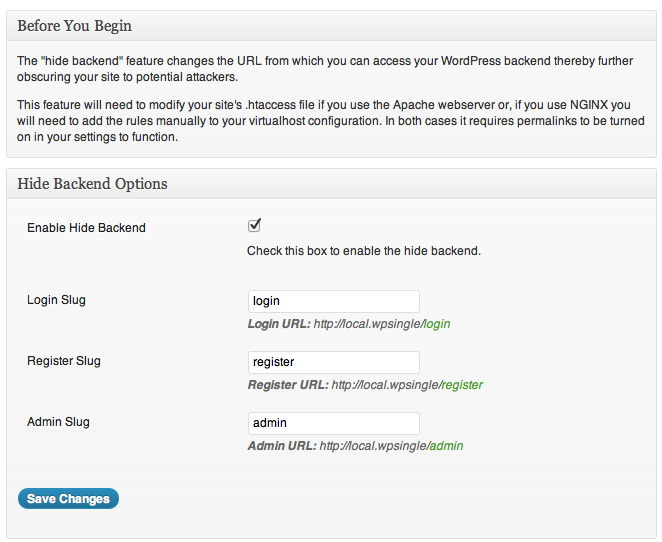The image size is (662, 542).
Task: Click the Admin Slug label
Action: tap(58, 422)
